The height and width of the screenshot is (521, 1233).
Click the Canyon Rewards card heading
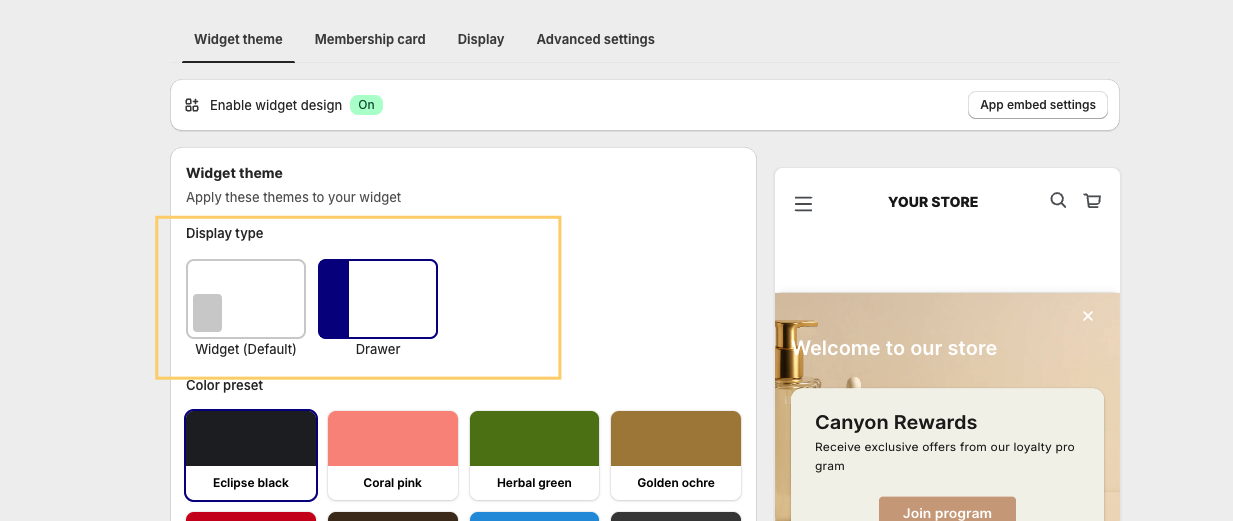[x=896, y=422]
